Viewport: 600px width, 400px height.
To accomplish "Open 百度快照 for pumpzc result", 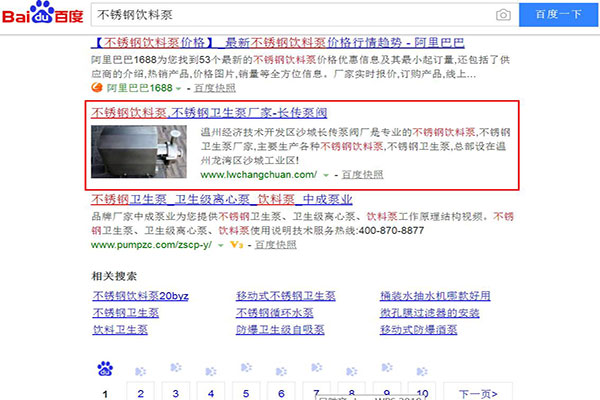I will coord(276,245).
